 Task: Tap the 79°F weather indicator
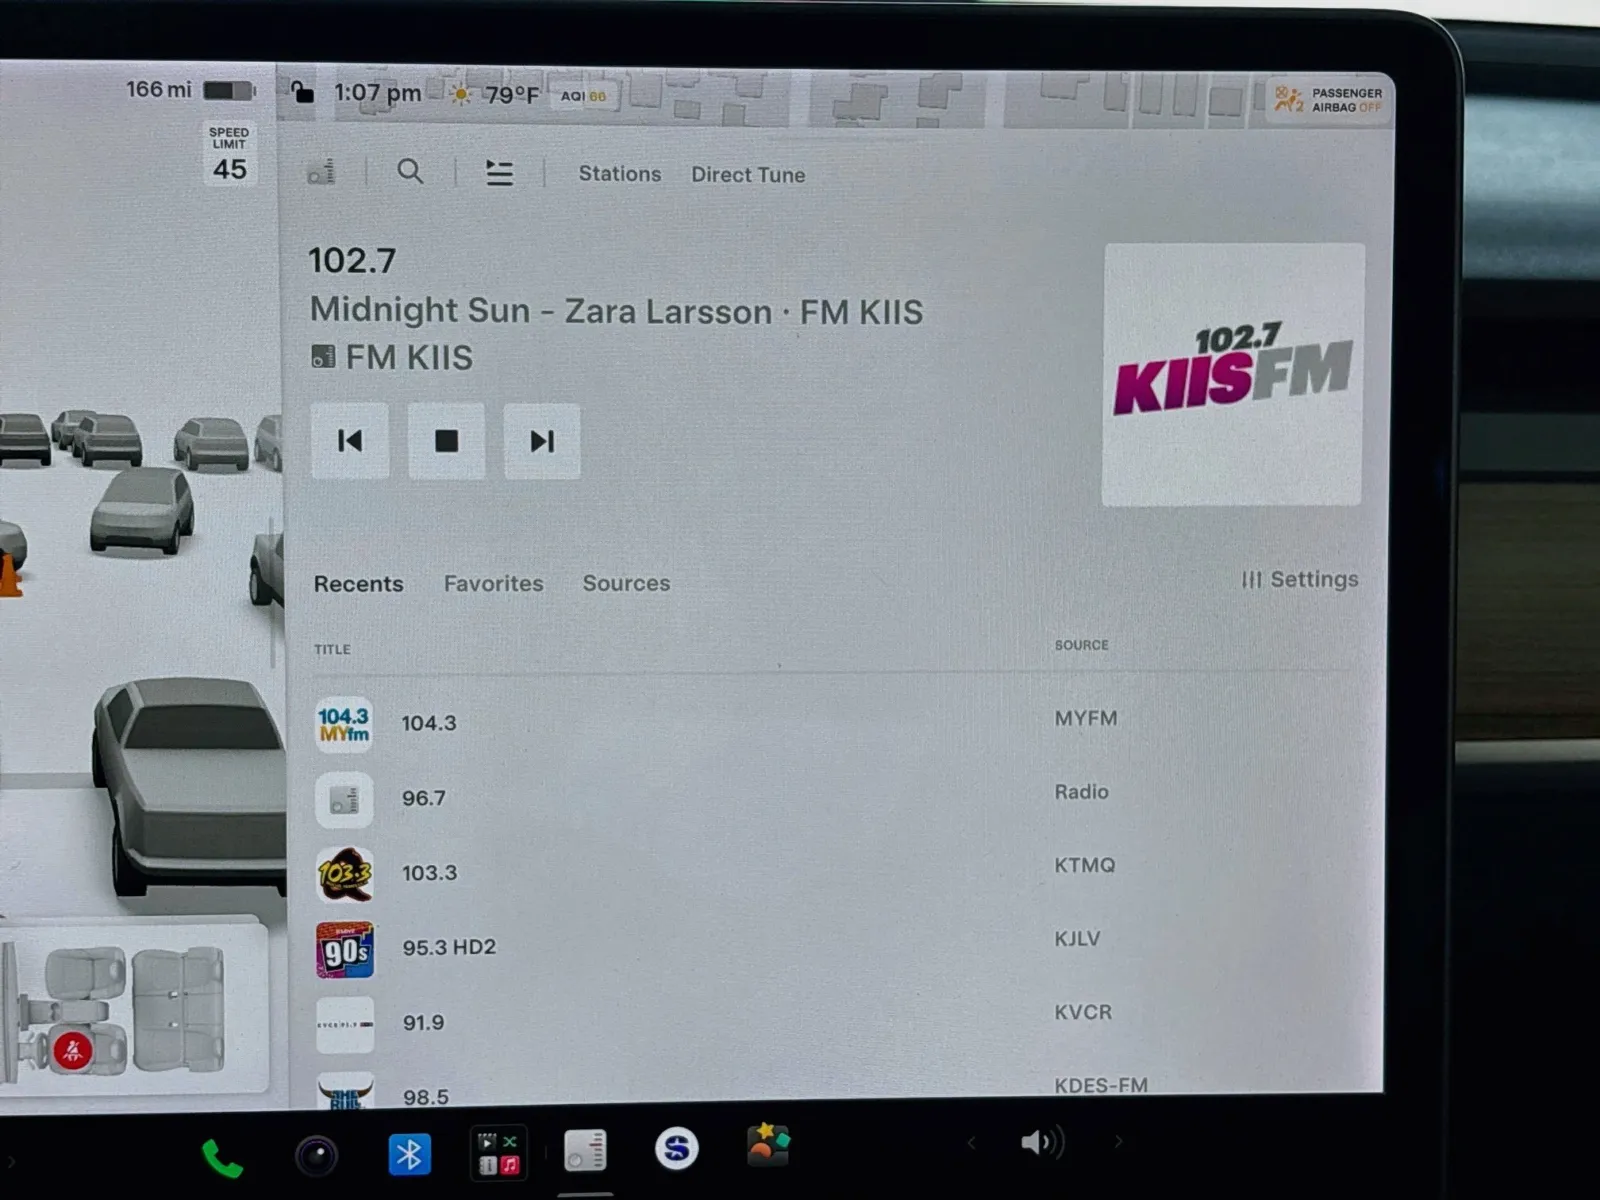496,95
